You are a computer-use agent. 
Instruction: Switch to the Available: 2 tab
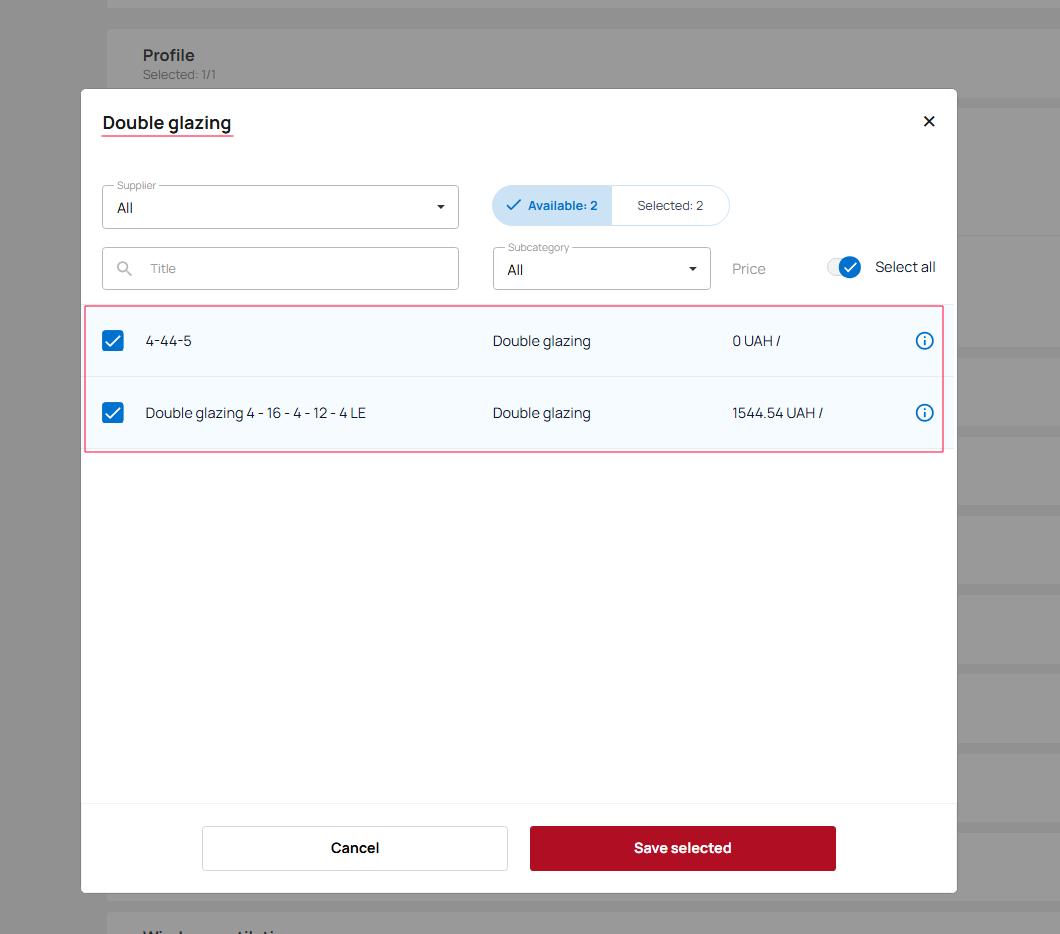(552, 206)
